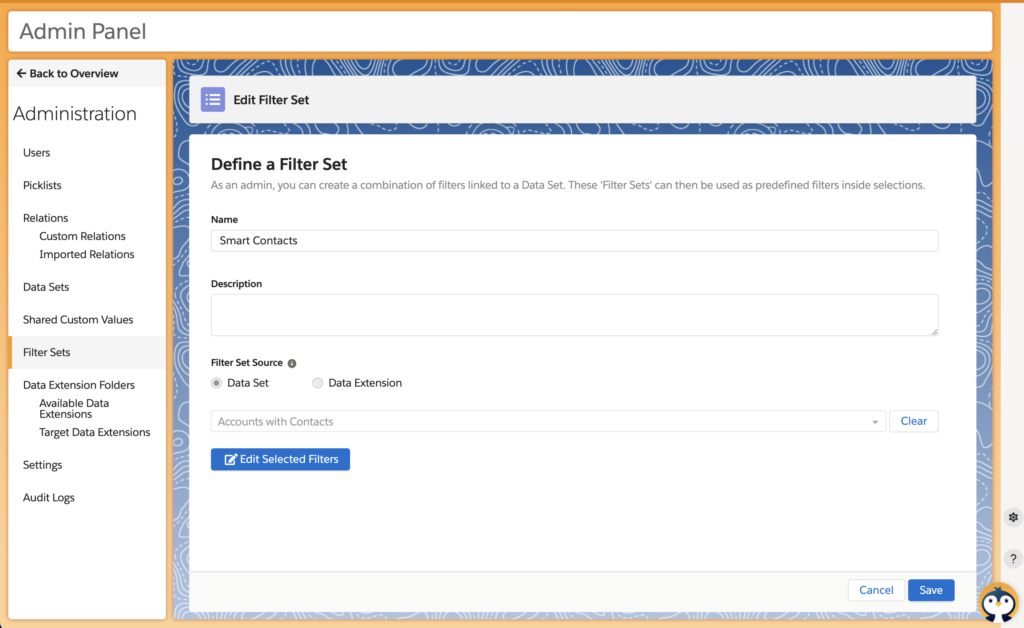Open Picklists in the sidebar

(42, 186)
